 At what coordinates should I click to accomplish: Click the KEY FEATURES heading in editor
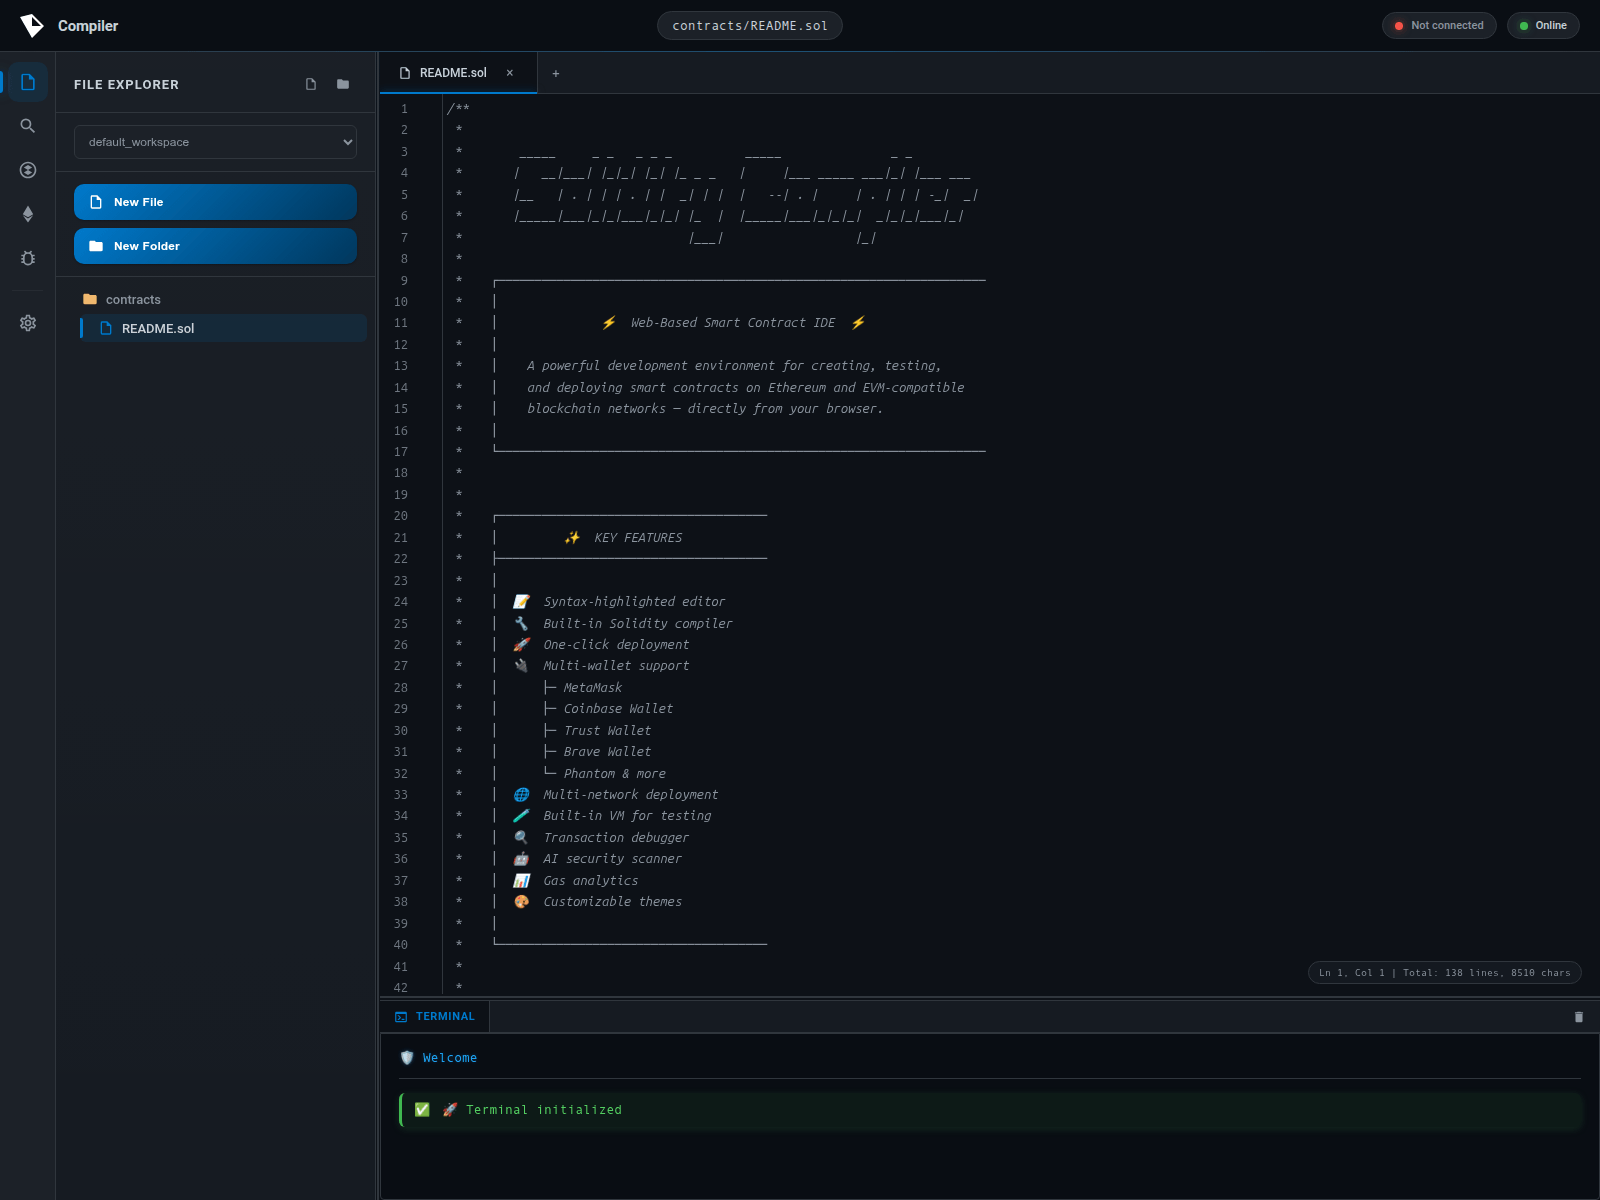click(x=638, y=538)
